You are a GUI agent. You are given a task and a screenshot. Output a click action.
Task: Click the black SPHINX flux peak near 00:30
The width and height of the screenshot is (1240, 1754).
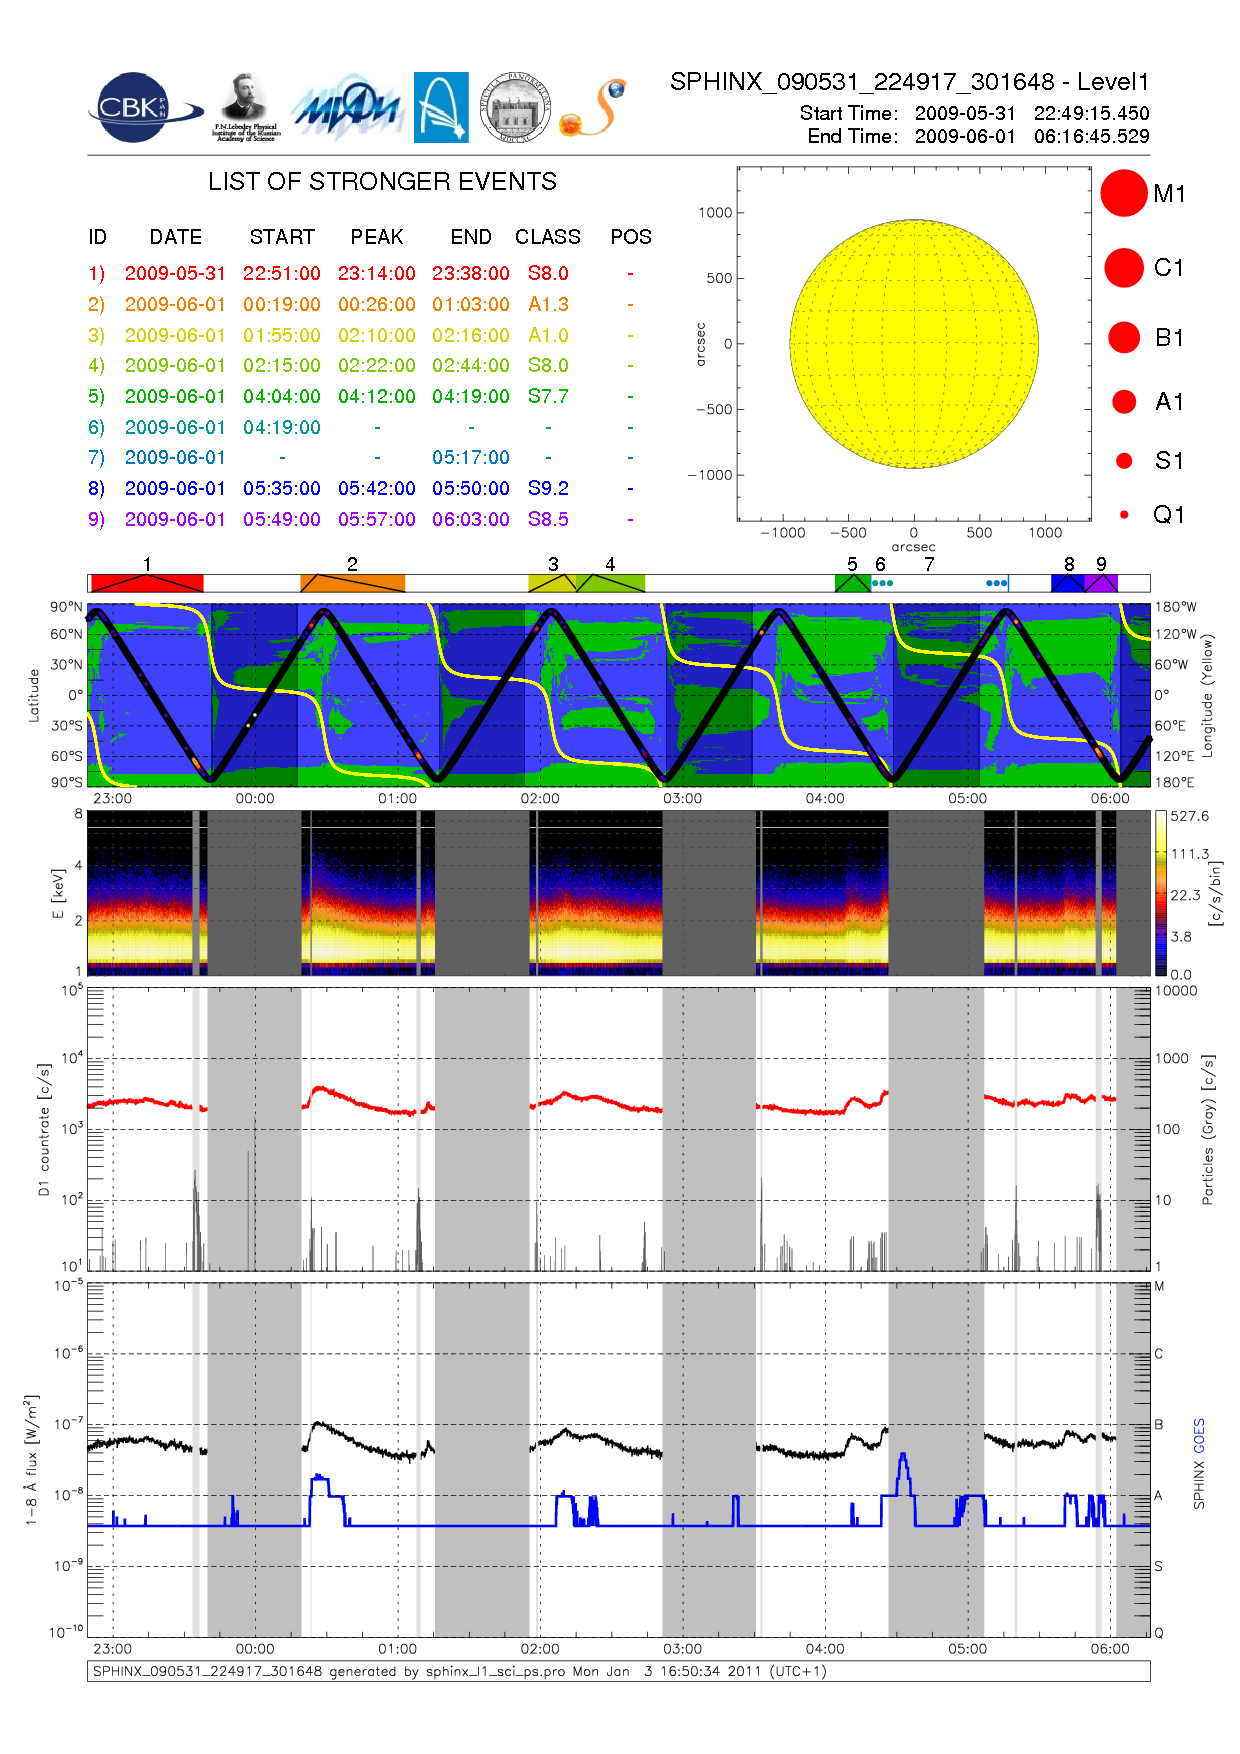click(319, 1423)
